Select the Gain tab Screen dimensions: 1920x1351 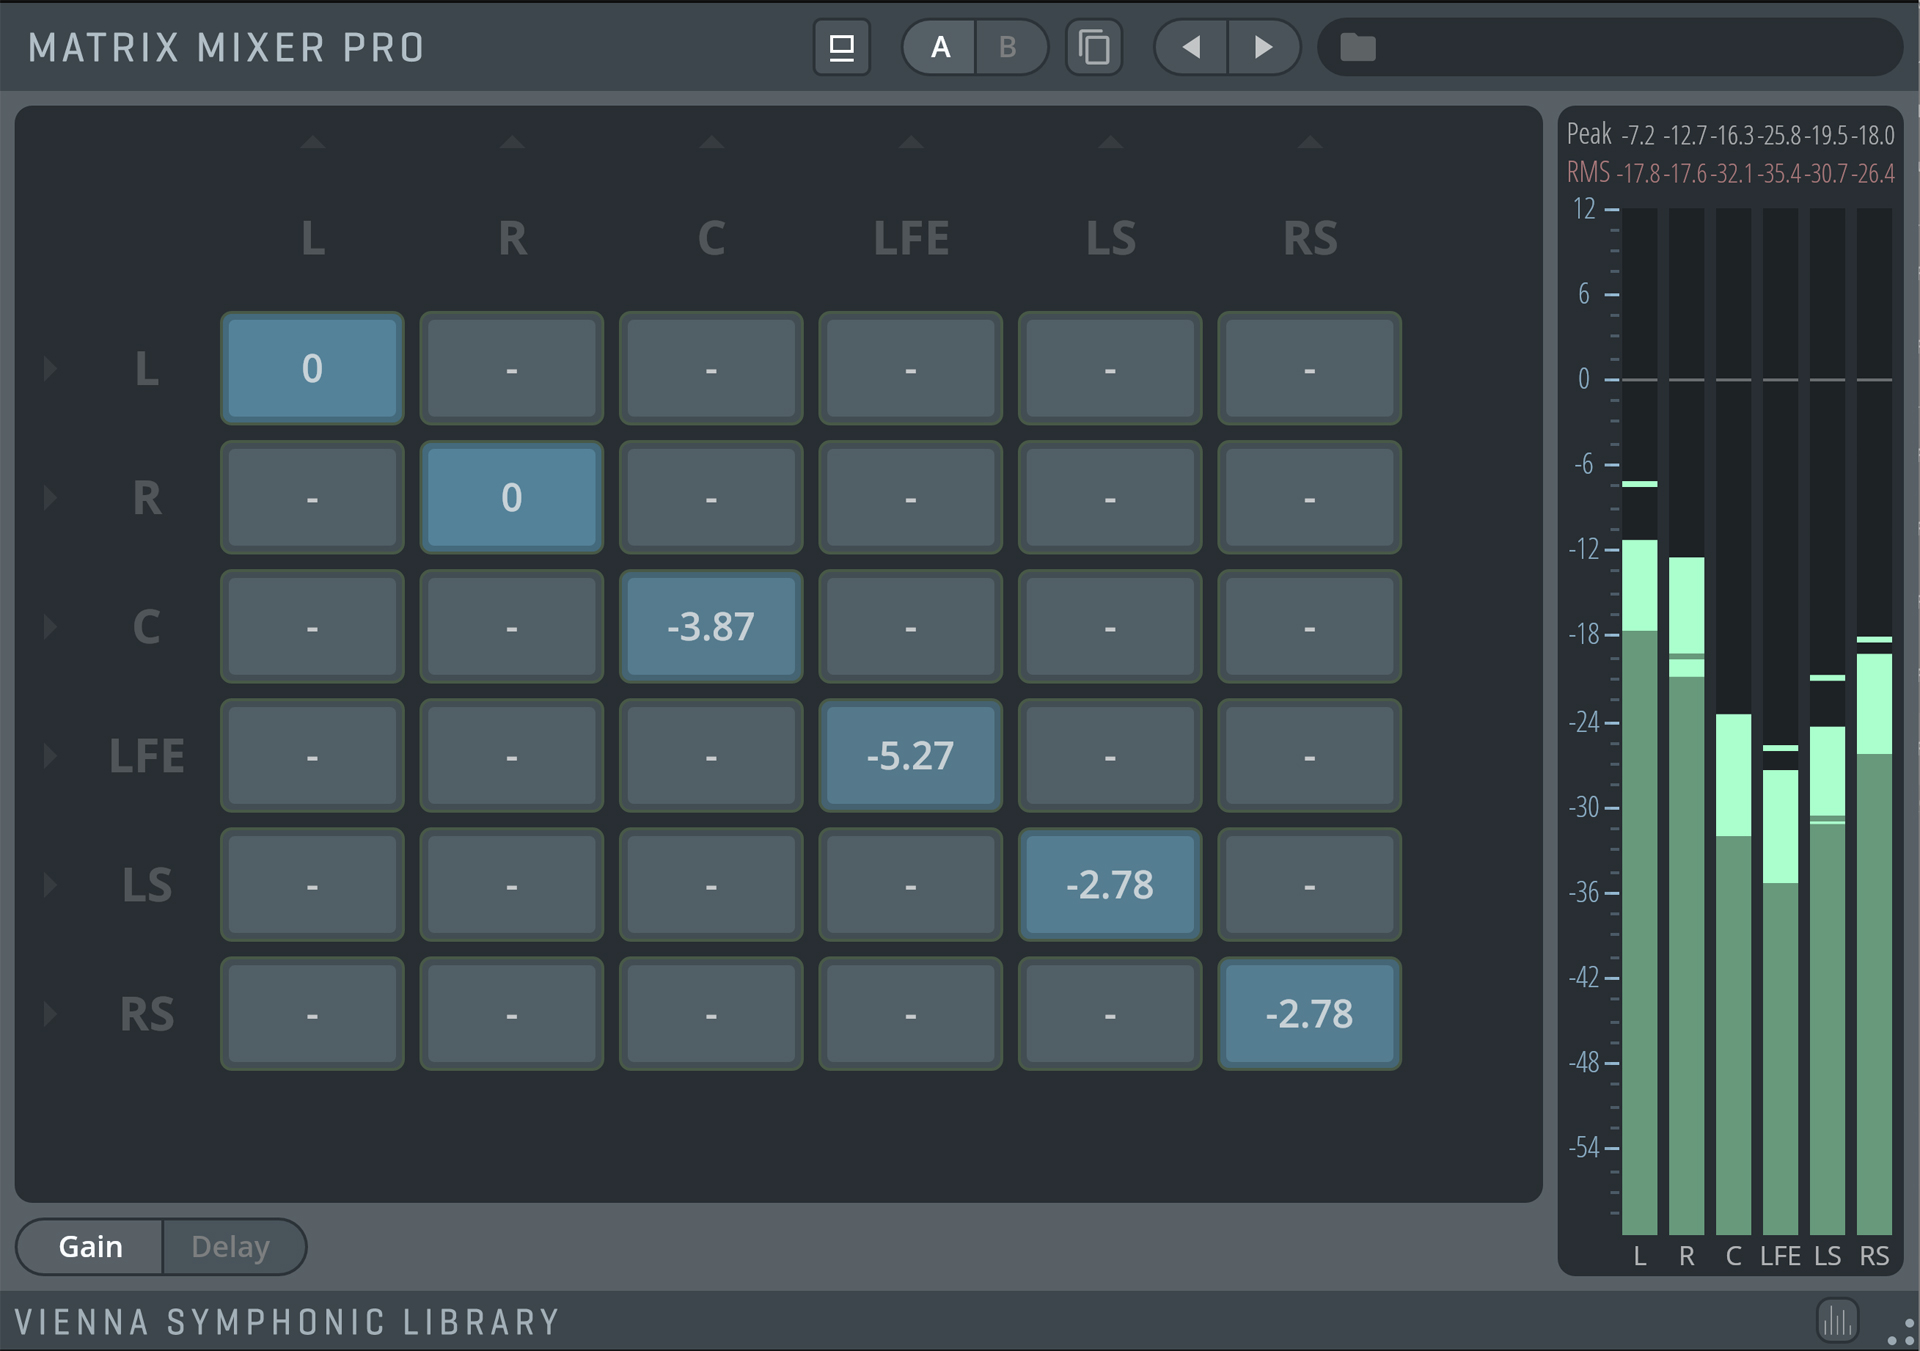[91, 1246]
